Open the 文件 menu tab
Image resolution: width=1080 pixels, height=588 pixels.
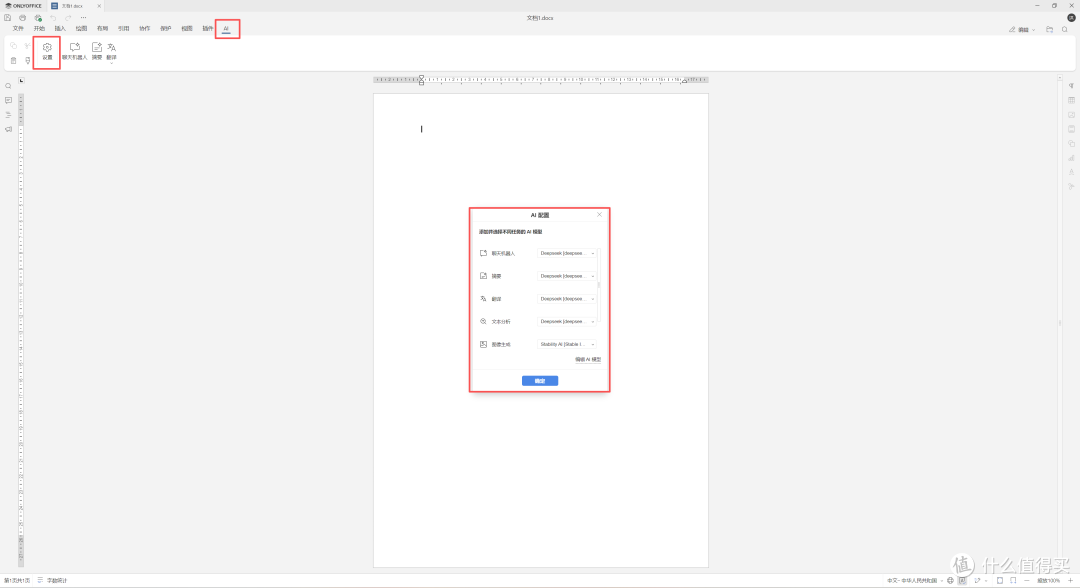click(18, 28)
